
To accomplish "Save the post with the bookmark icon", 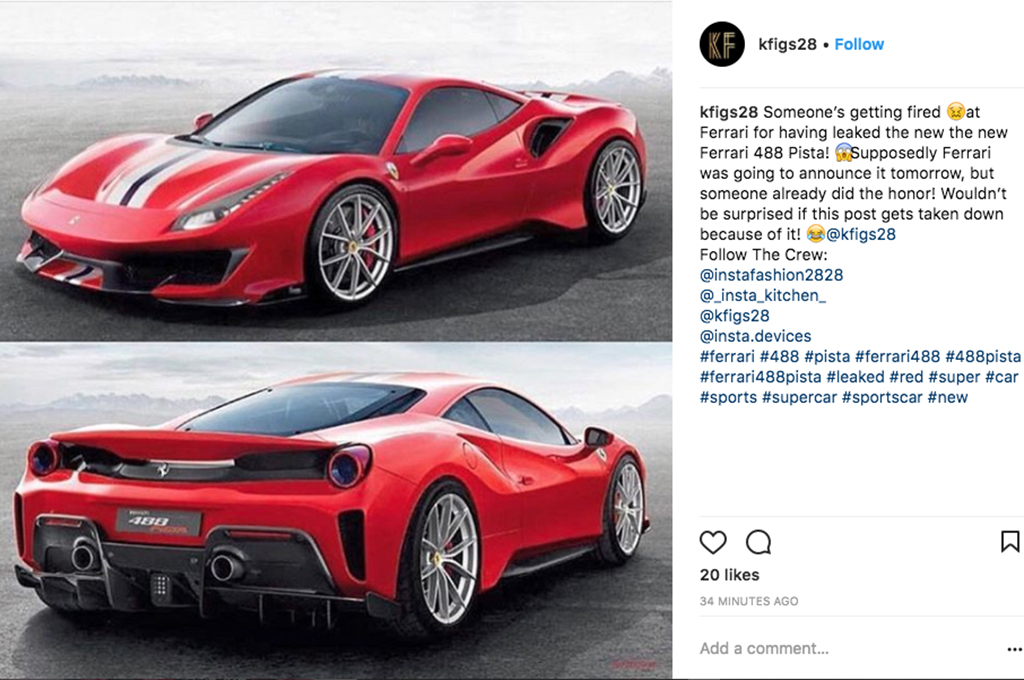I will pyautogui.click(x=1010, y=542).
